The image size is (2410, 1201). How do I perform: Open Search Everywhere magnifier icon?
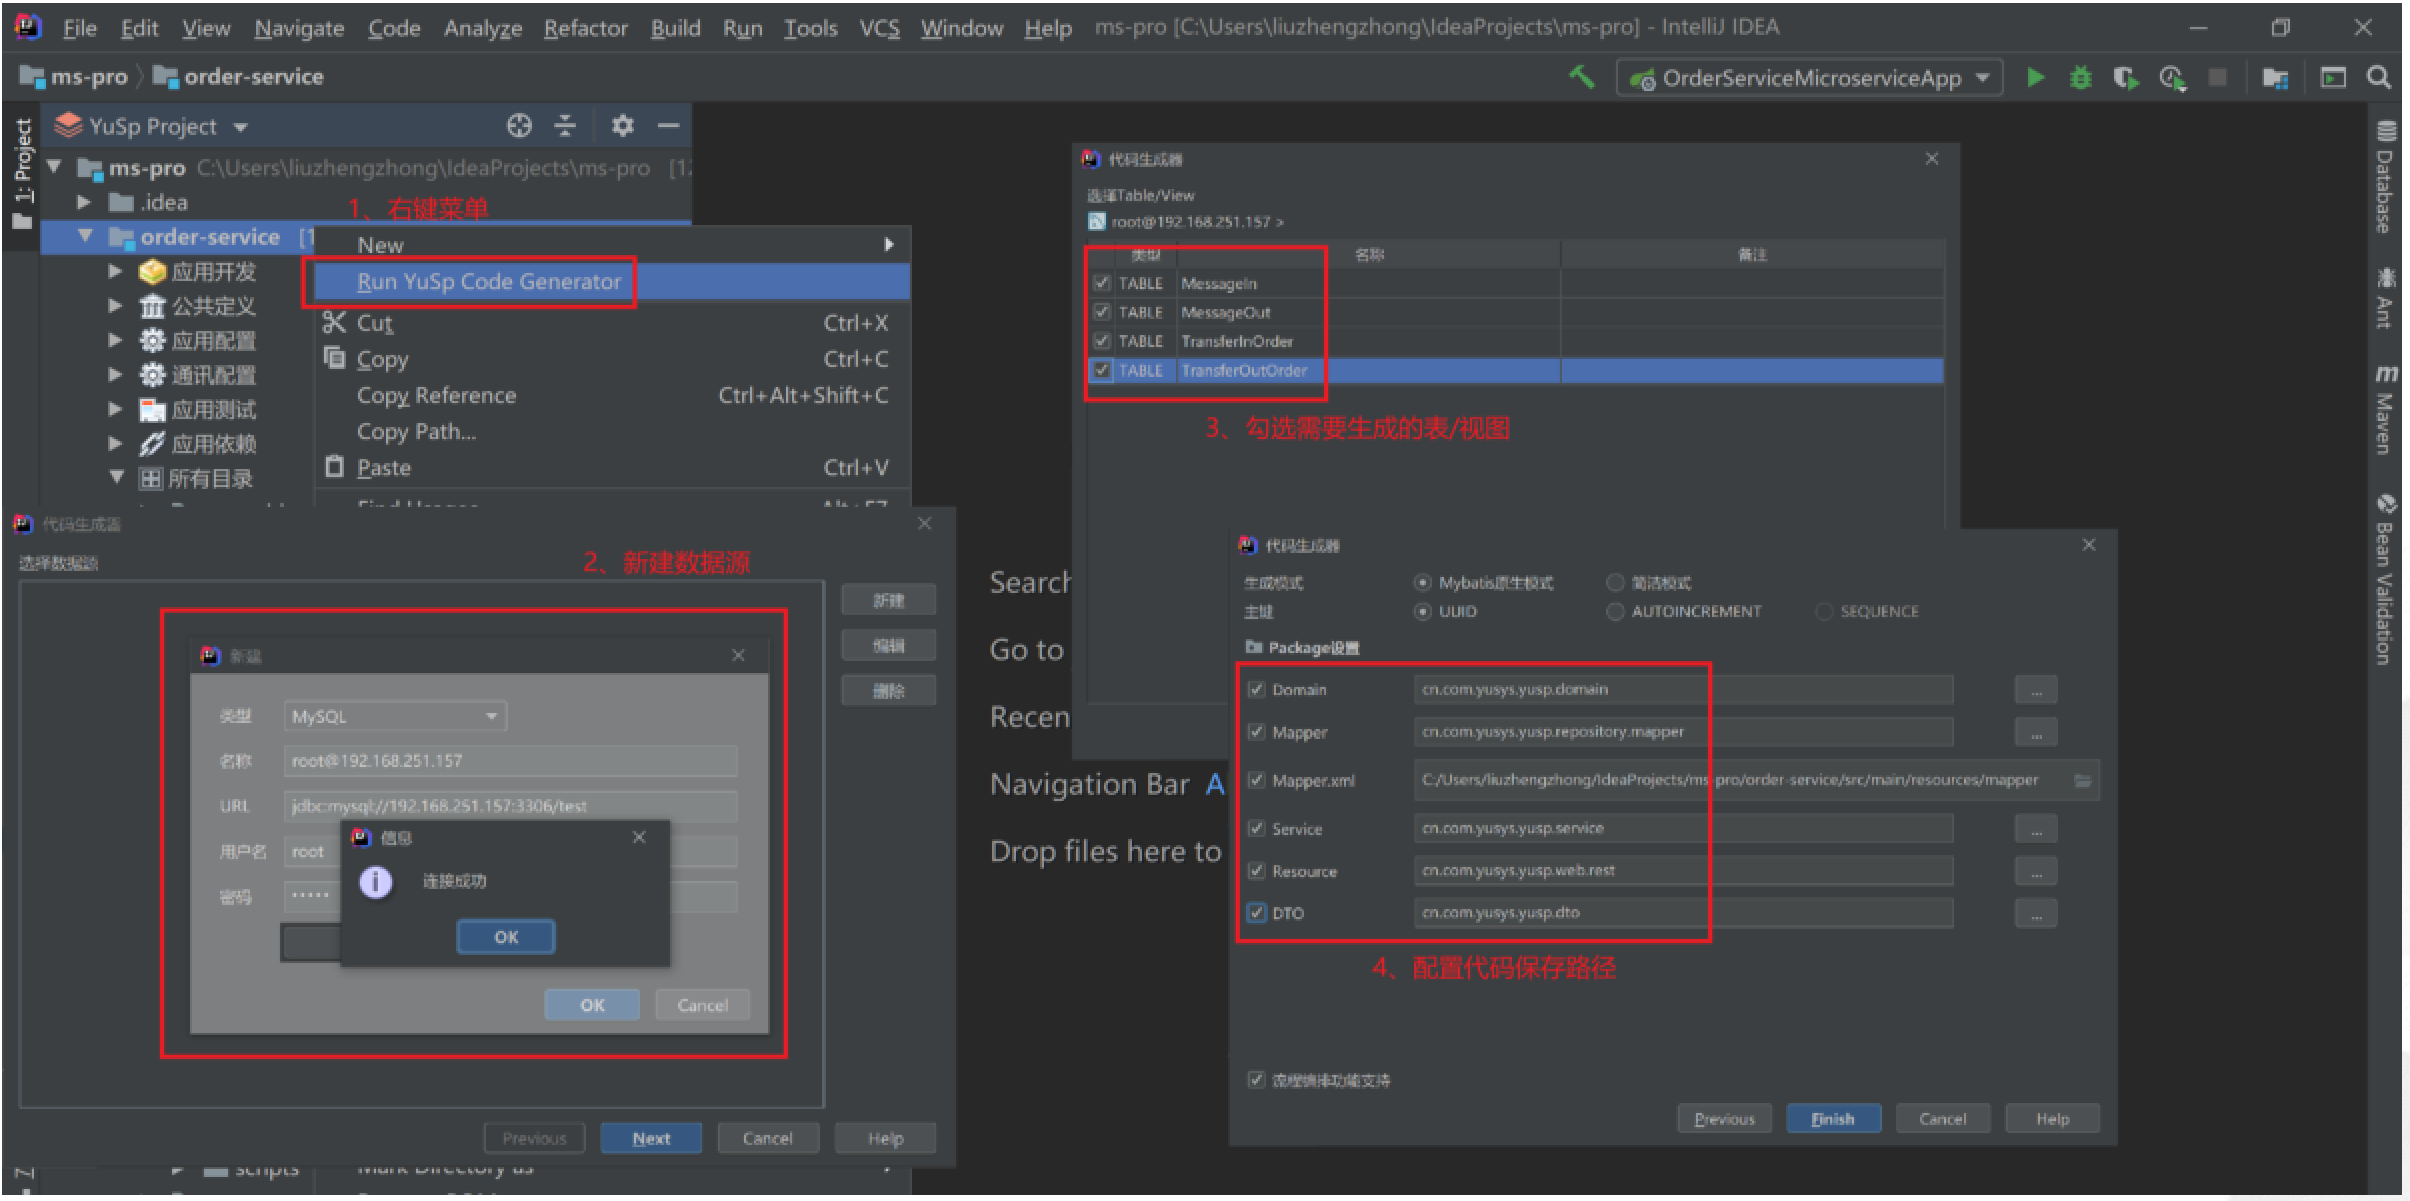pyautogui.click(x=2379, y=78)
